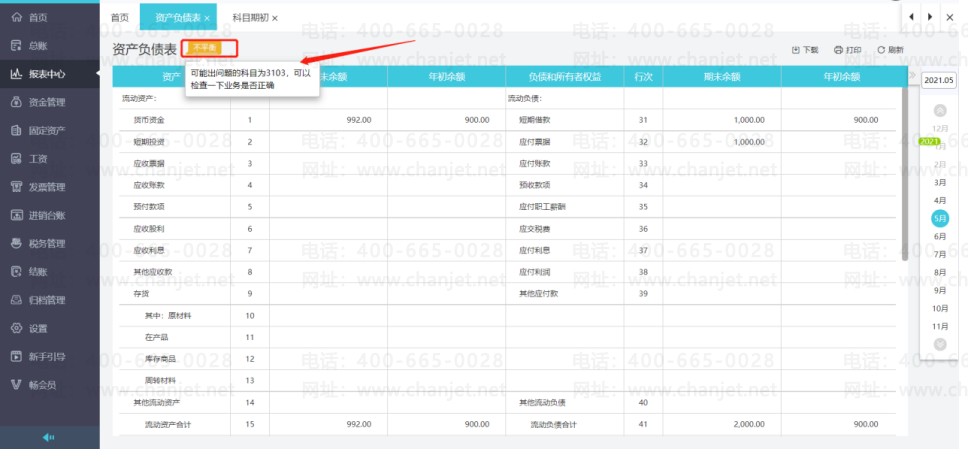Click the 不平衡 unbalanced status badge
968x461 pixels.
206,48
